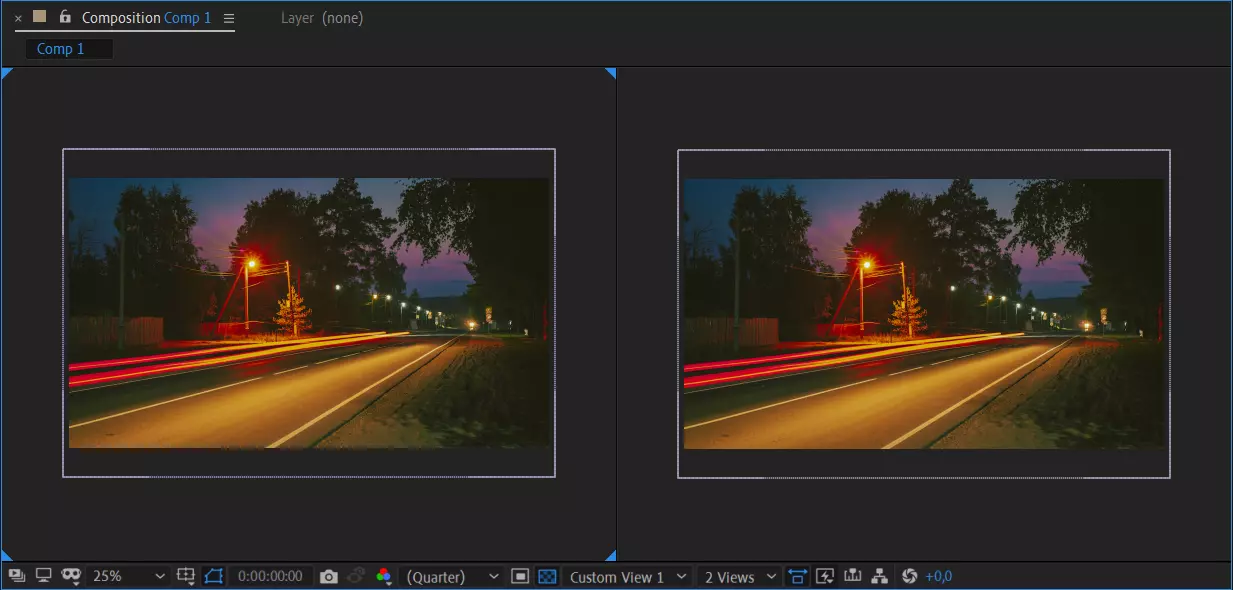Viewport: 1233px width, 590px height.
Task: Open Mask and Shape Path Visibility goggles
Action: (x=71, y=576)
